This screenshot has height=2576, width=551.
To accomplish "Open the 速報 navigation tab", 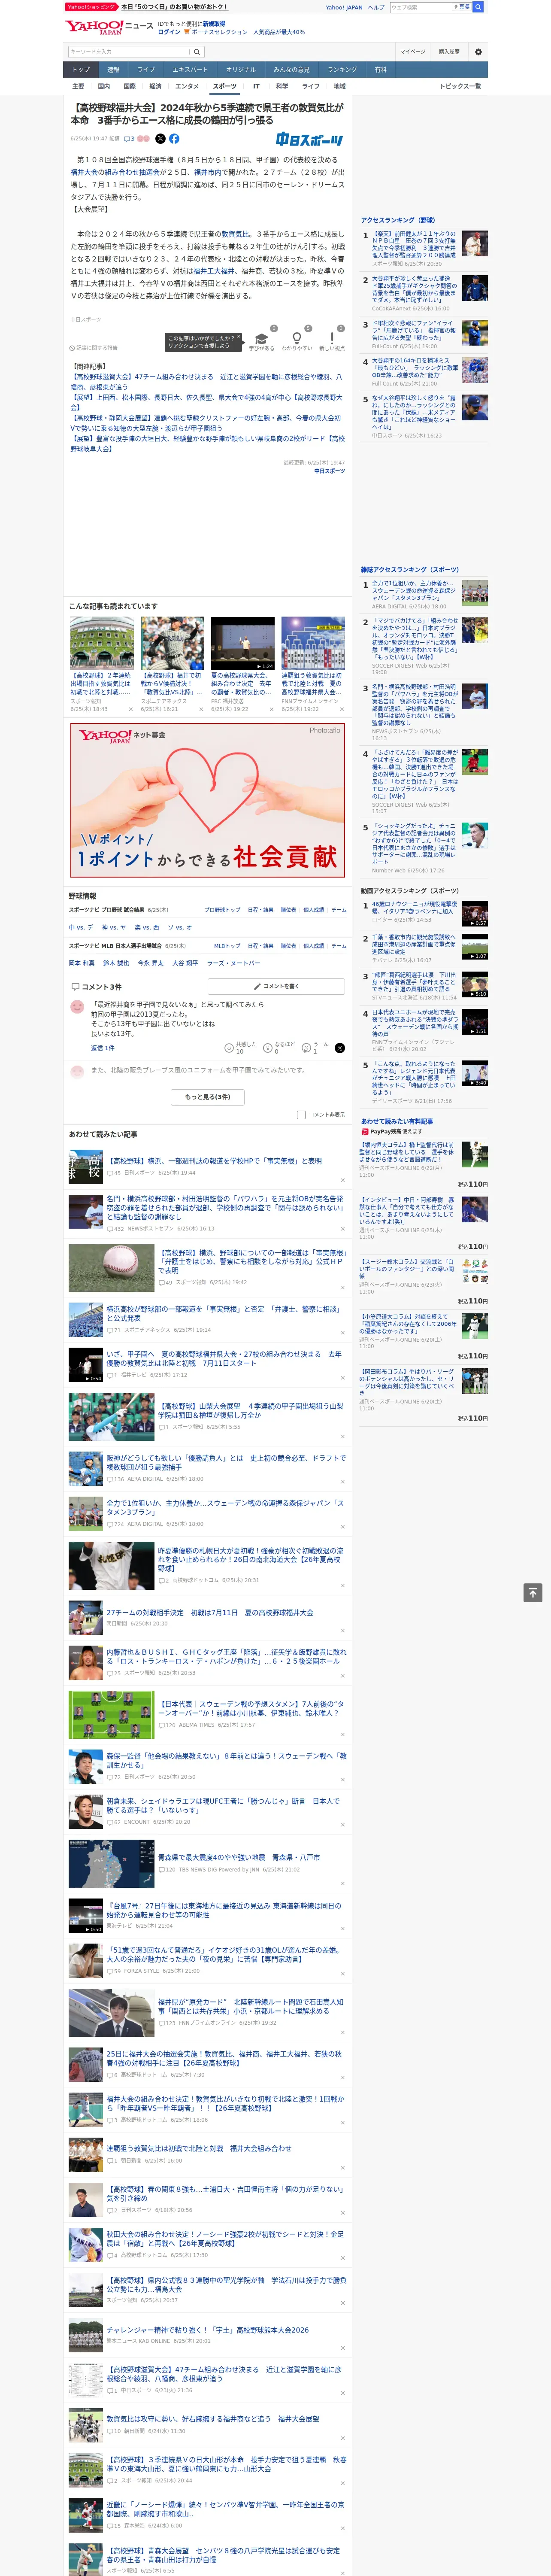I will click(113, 70).
